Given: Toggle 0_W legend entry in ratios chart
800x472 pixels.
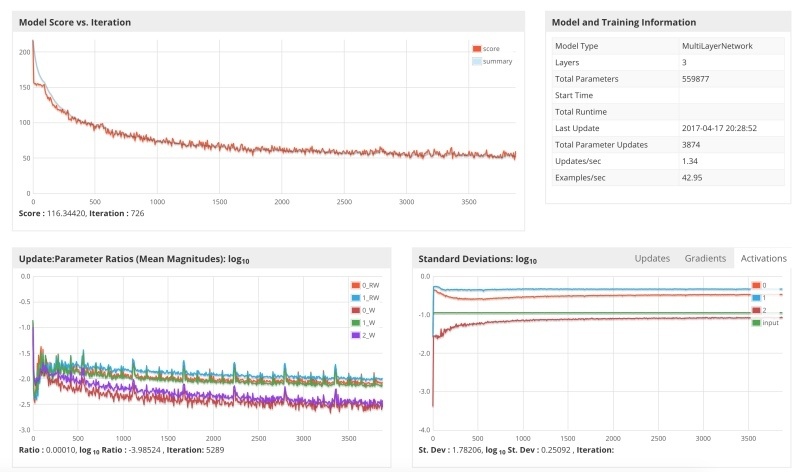Looking at the screenshot, I should pos(364,310).
